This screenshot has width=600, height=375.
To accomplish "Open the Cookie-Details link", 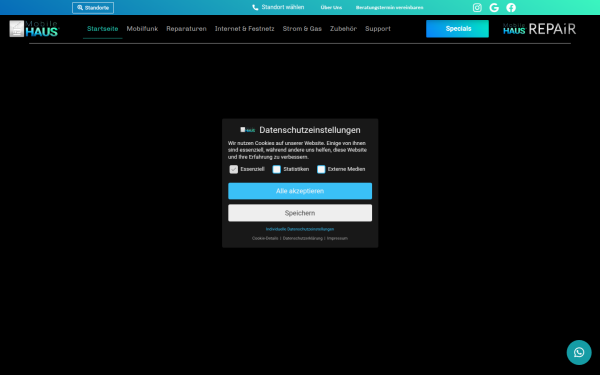I will tap(265, 238).
